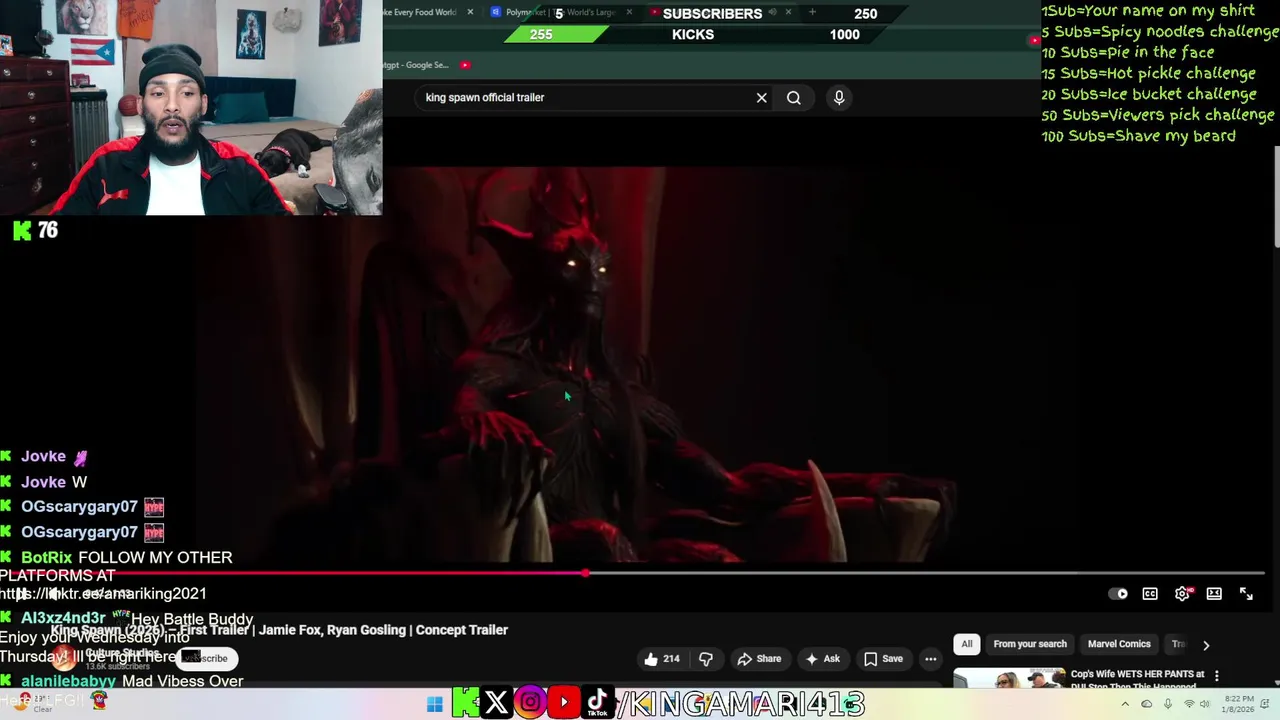The image size is (1280, 720).
Task: Show more chips with the right arrow
Action: tap(1206, 645)
